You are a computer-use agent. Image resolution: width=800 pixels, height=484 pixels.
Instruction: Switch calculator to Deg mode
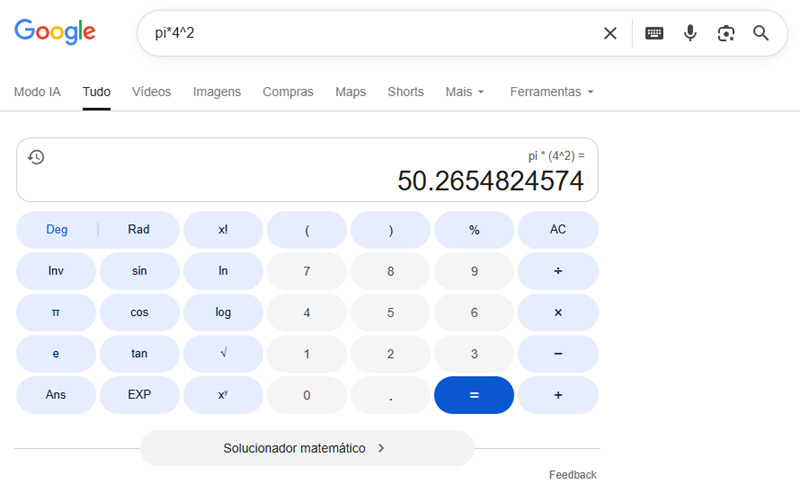coord(57,230)
